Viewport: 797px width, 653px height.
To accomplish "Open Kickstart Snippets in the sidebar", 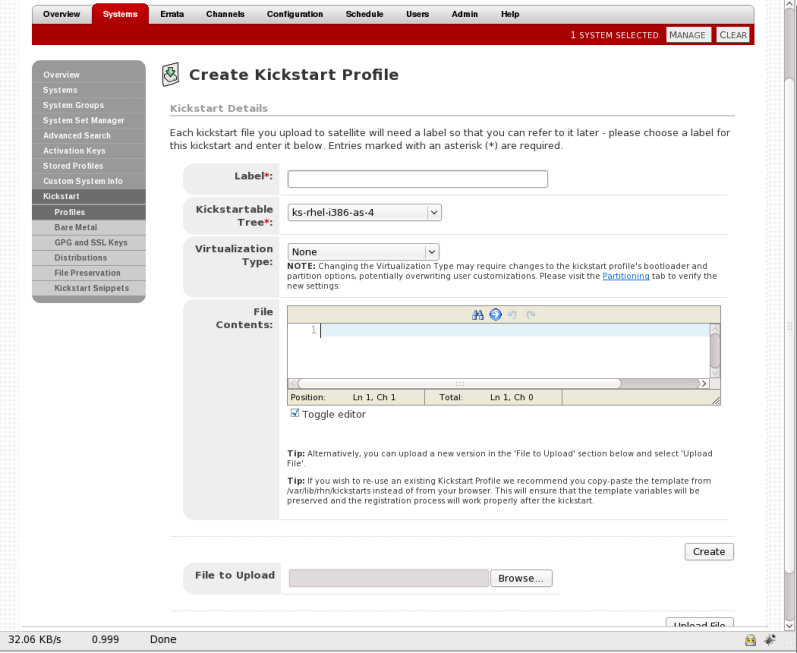I will [88, 288].
